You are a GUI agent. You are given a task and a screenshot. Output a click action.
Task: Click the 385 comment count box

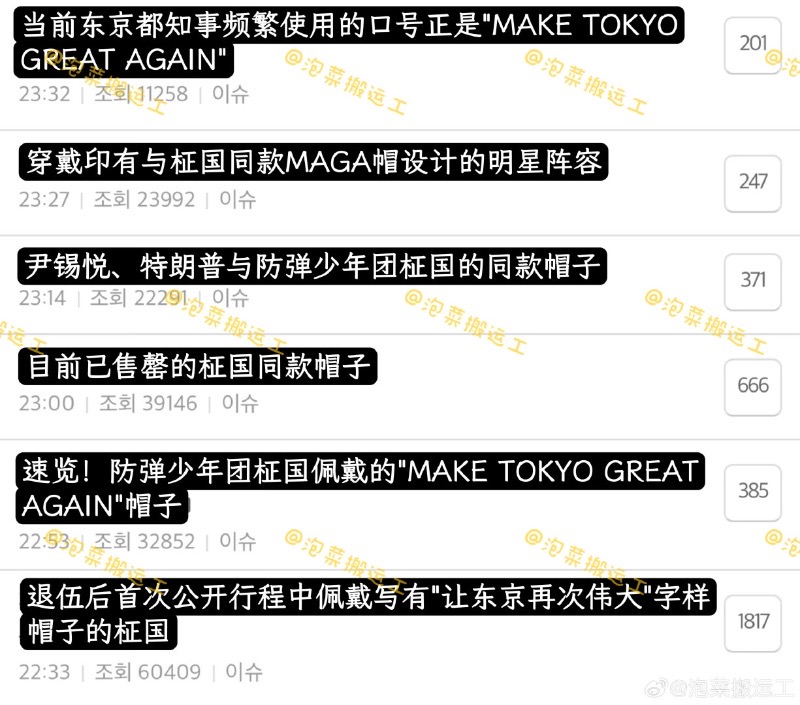click(x=753, y=493)
